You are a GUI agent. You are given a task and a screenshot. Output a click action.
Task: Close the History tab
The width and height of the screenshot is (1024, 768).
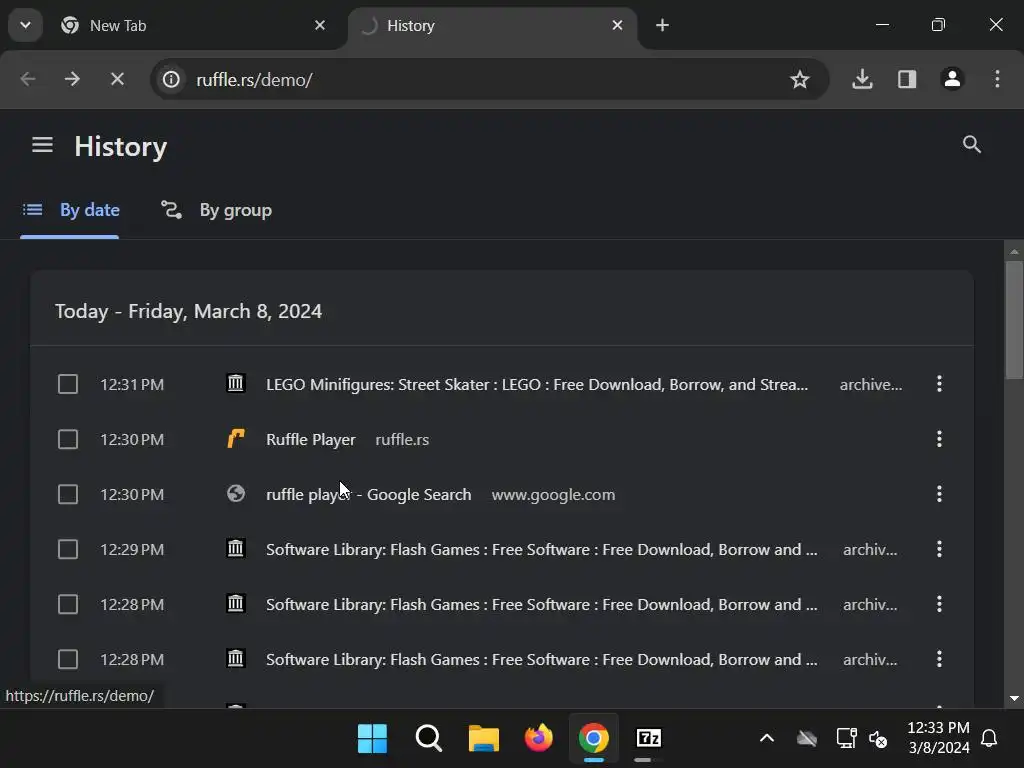[x=617, y=25]
